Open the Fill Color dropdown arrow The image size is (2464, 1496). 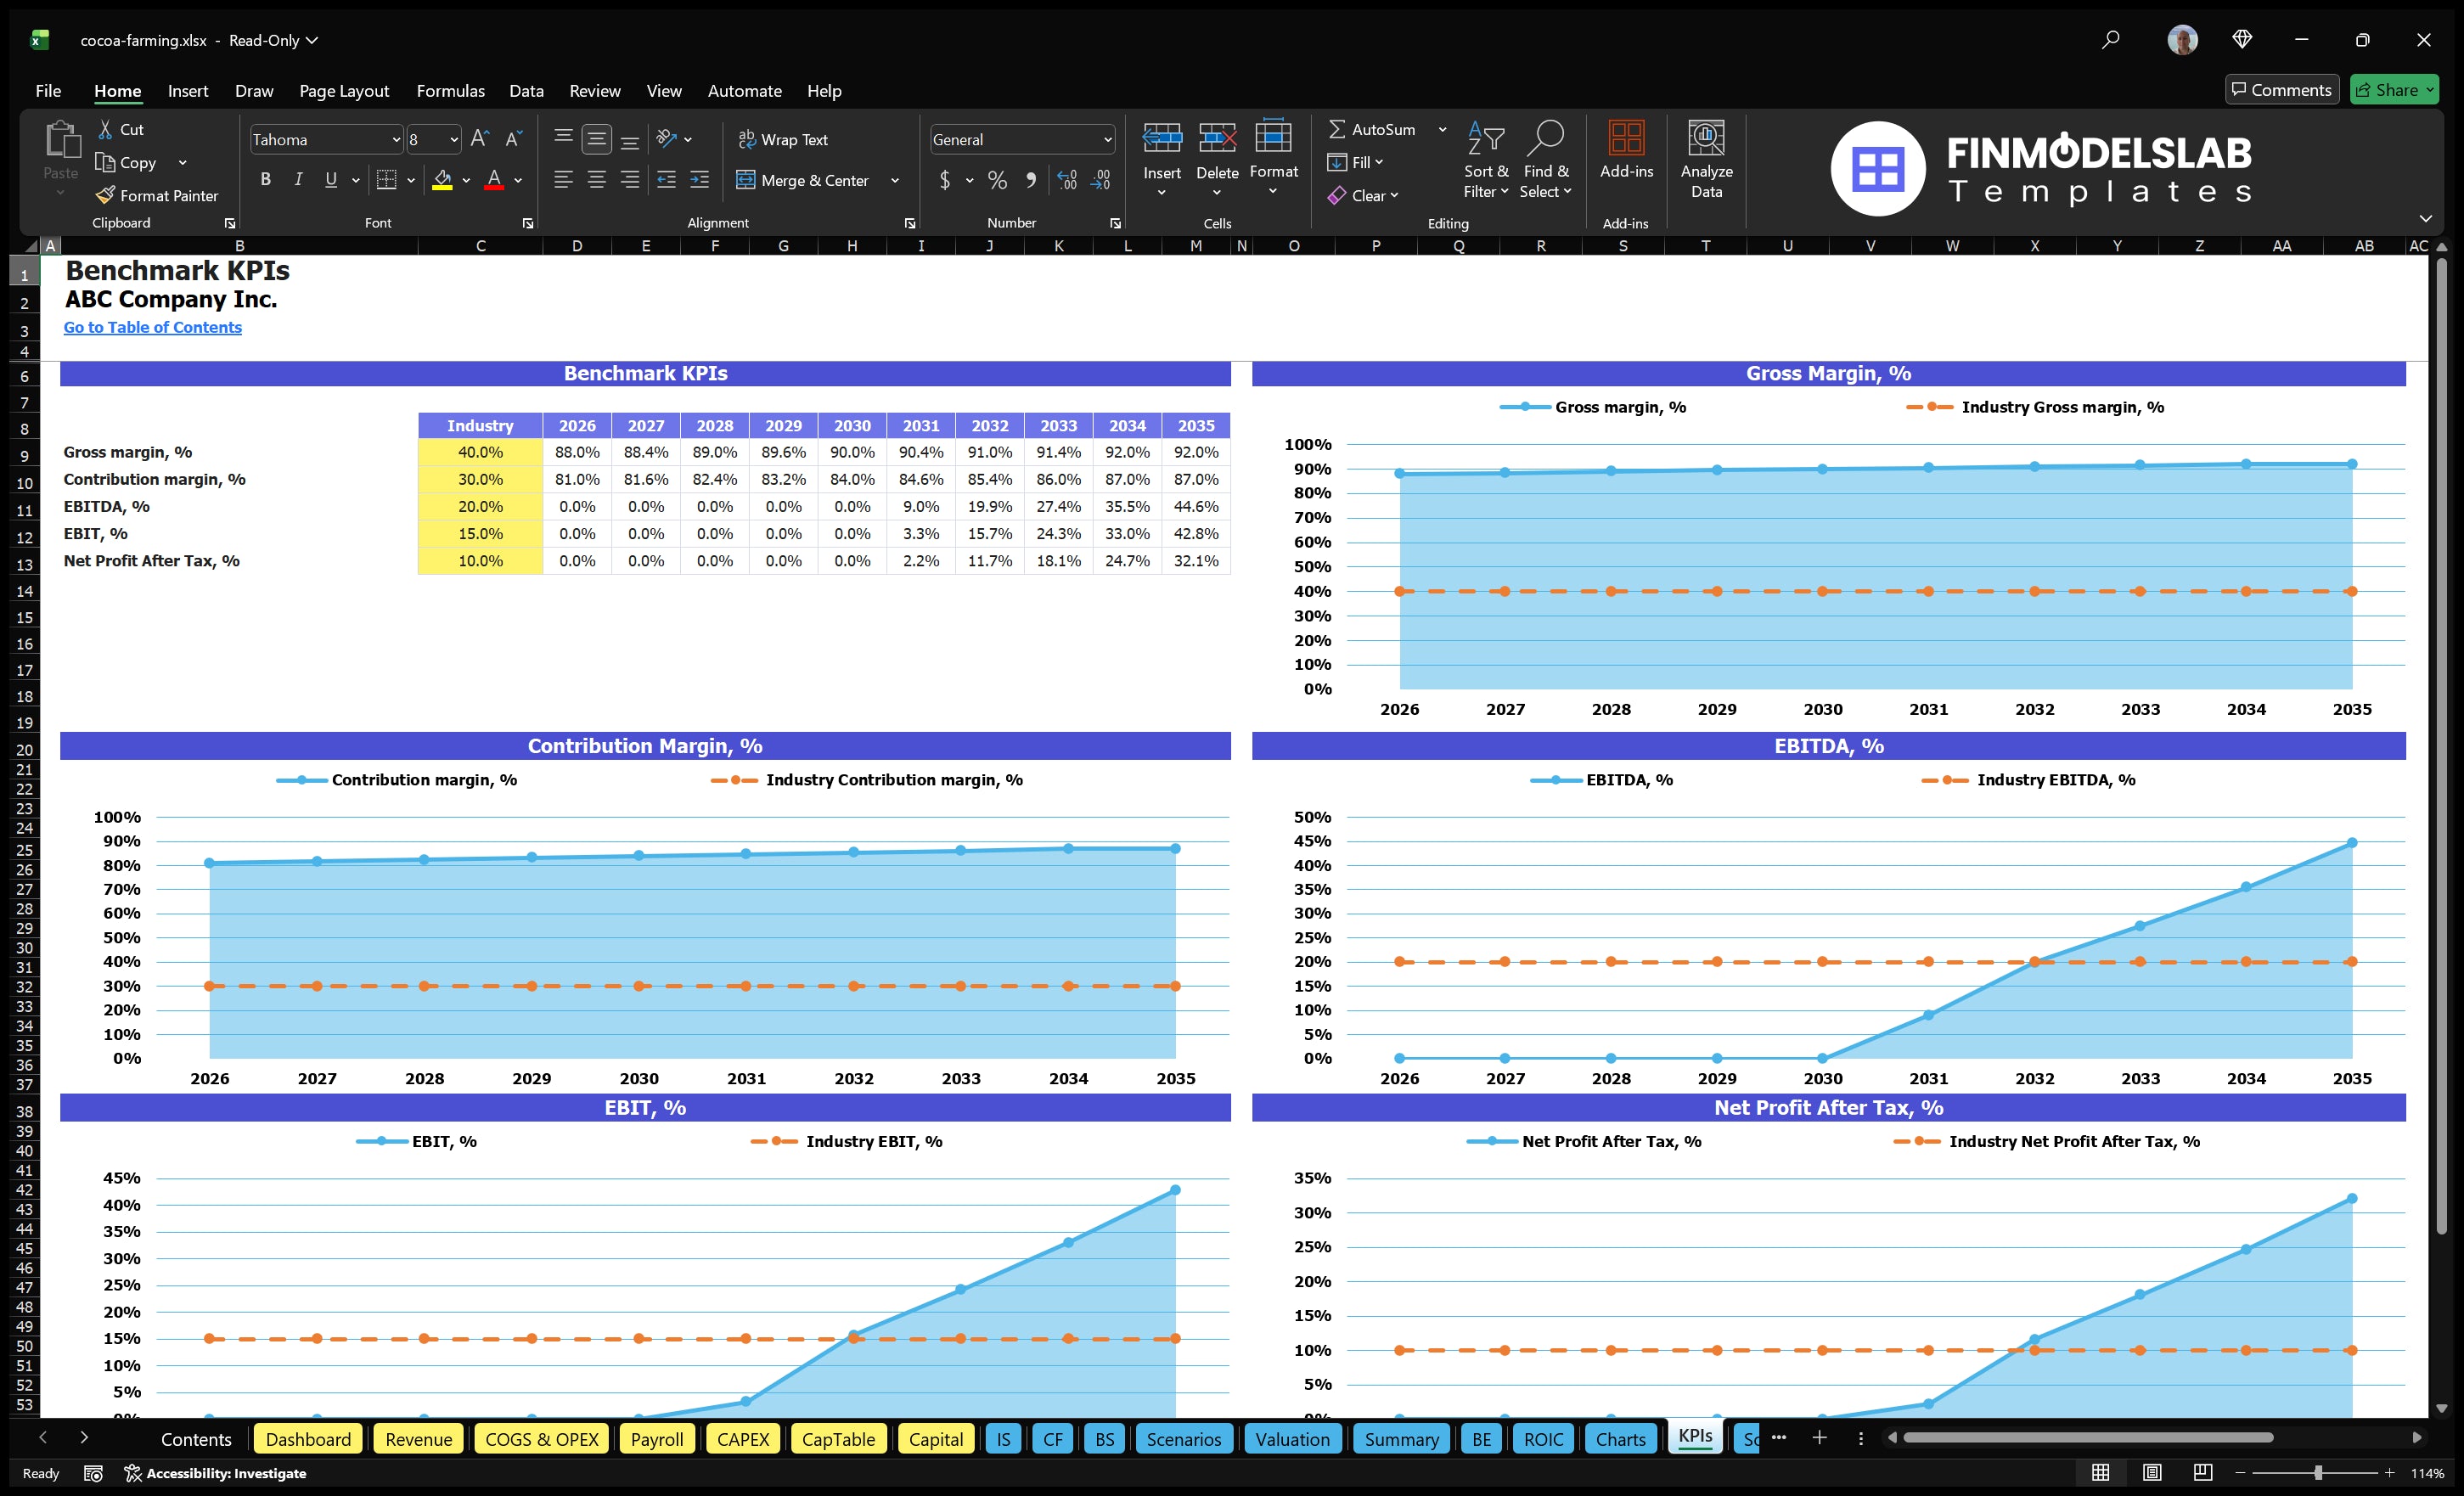[x=466, y=181]
